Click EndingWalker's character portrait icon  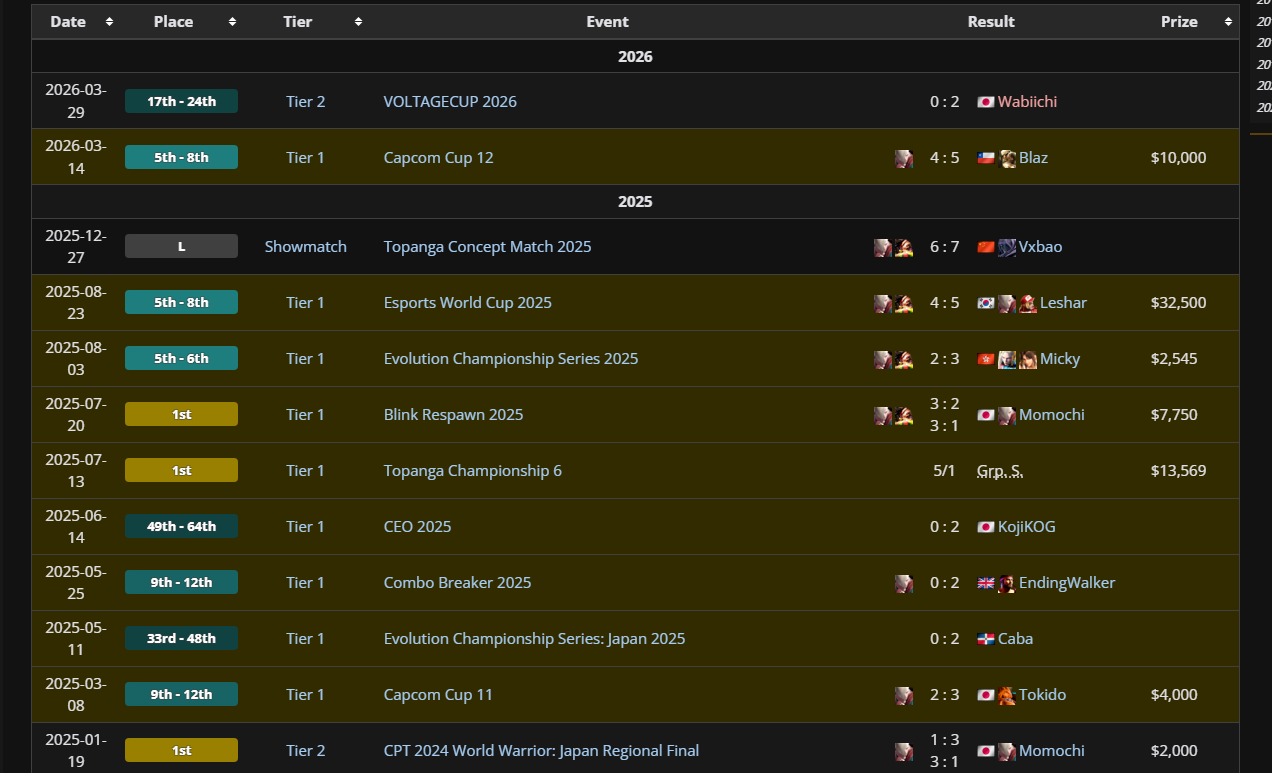click(x=1007, y=583)
